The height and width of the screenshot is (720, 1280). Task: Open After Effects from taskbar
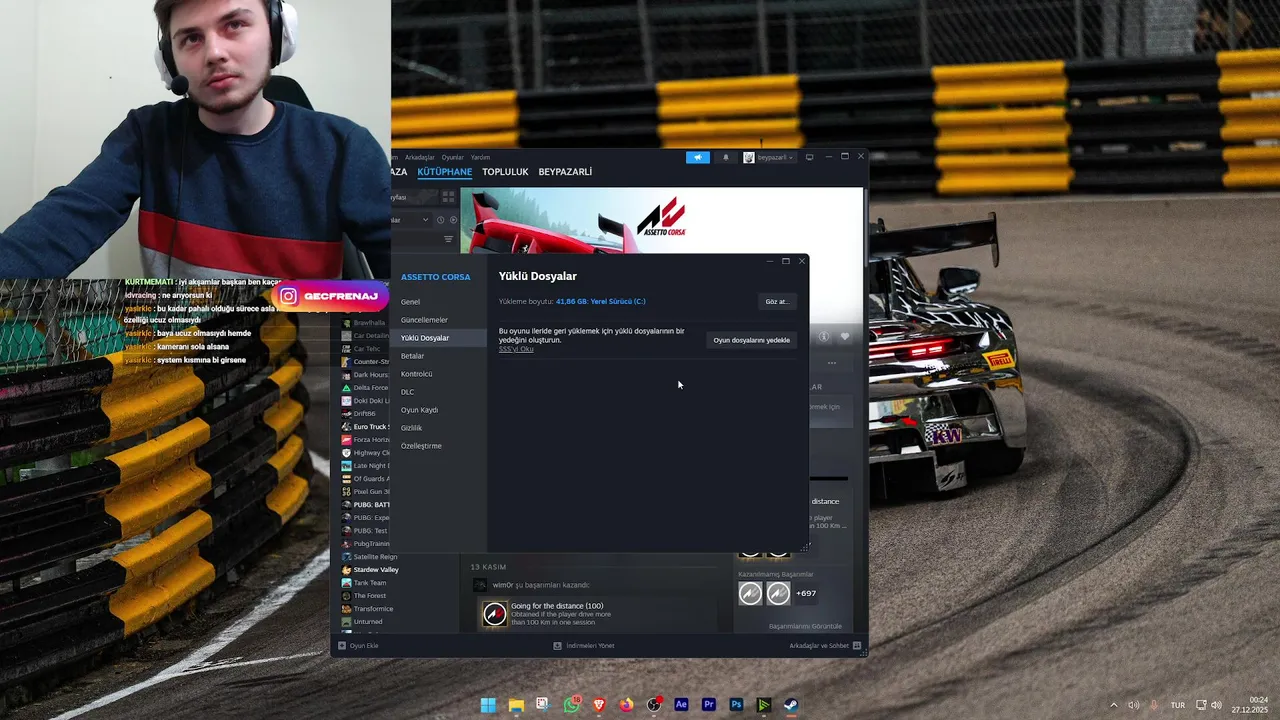pos(681,705)
